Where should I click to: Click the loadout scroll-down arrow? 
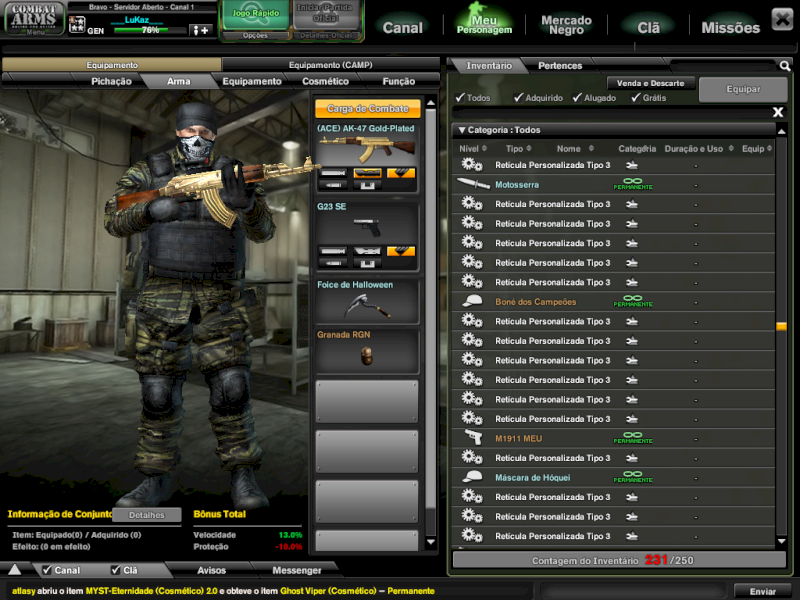431,542
